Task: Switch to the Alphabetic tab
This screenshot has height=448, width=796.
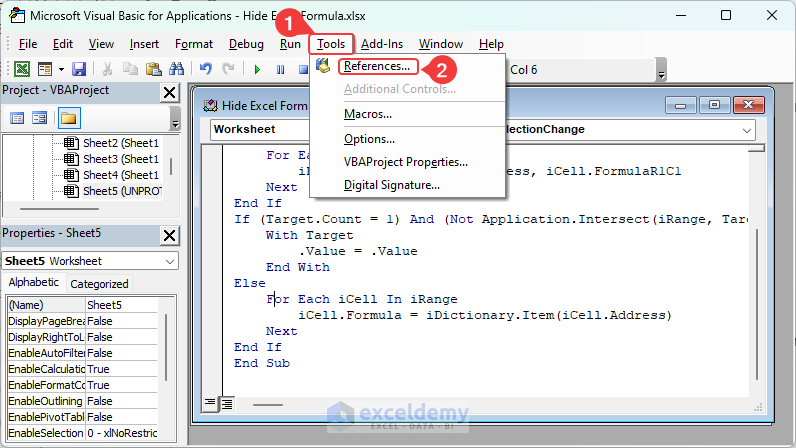Action: coord(34,282)
